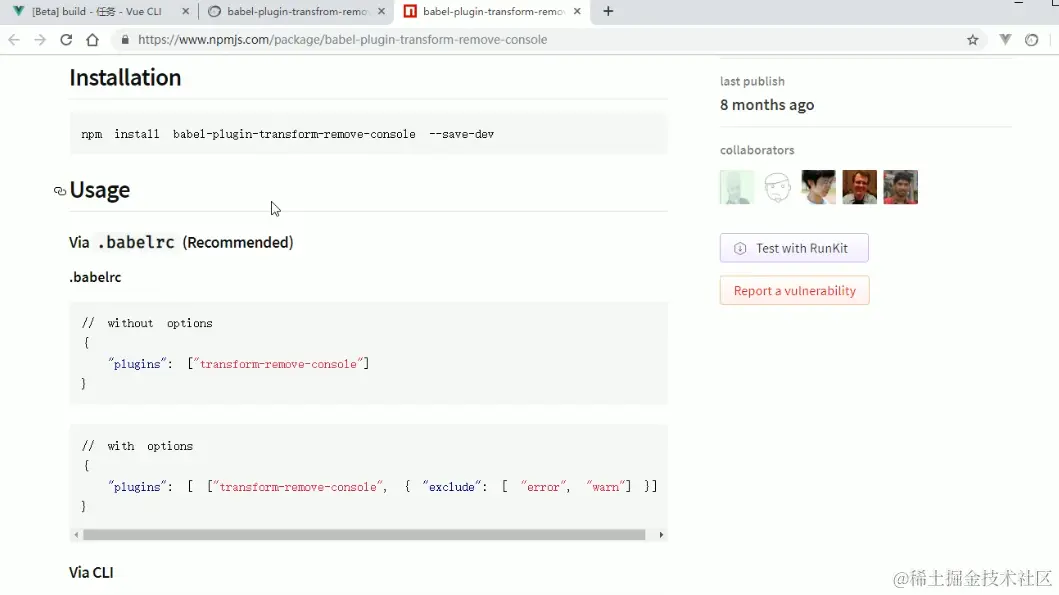Open the fifth collaborator avatar

pos(900,187)
